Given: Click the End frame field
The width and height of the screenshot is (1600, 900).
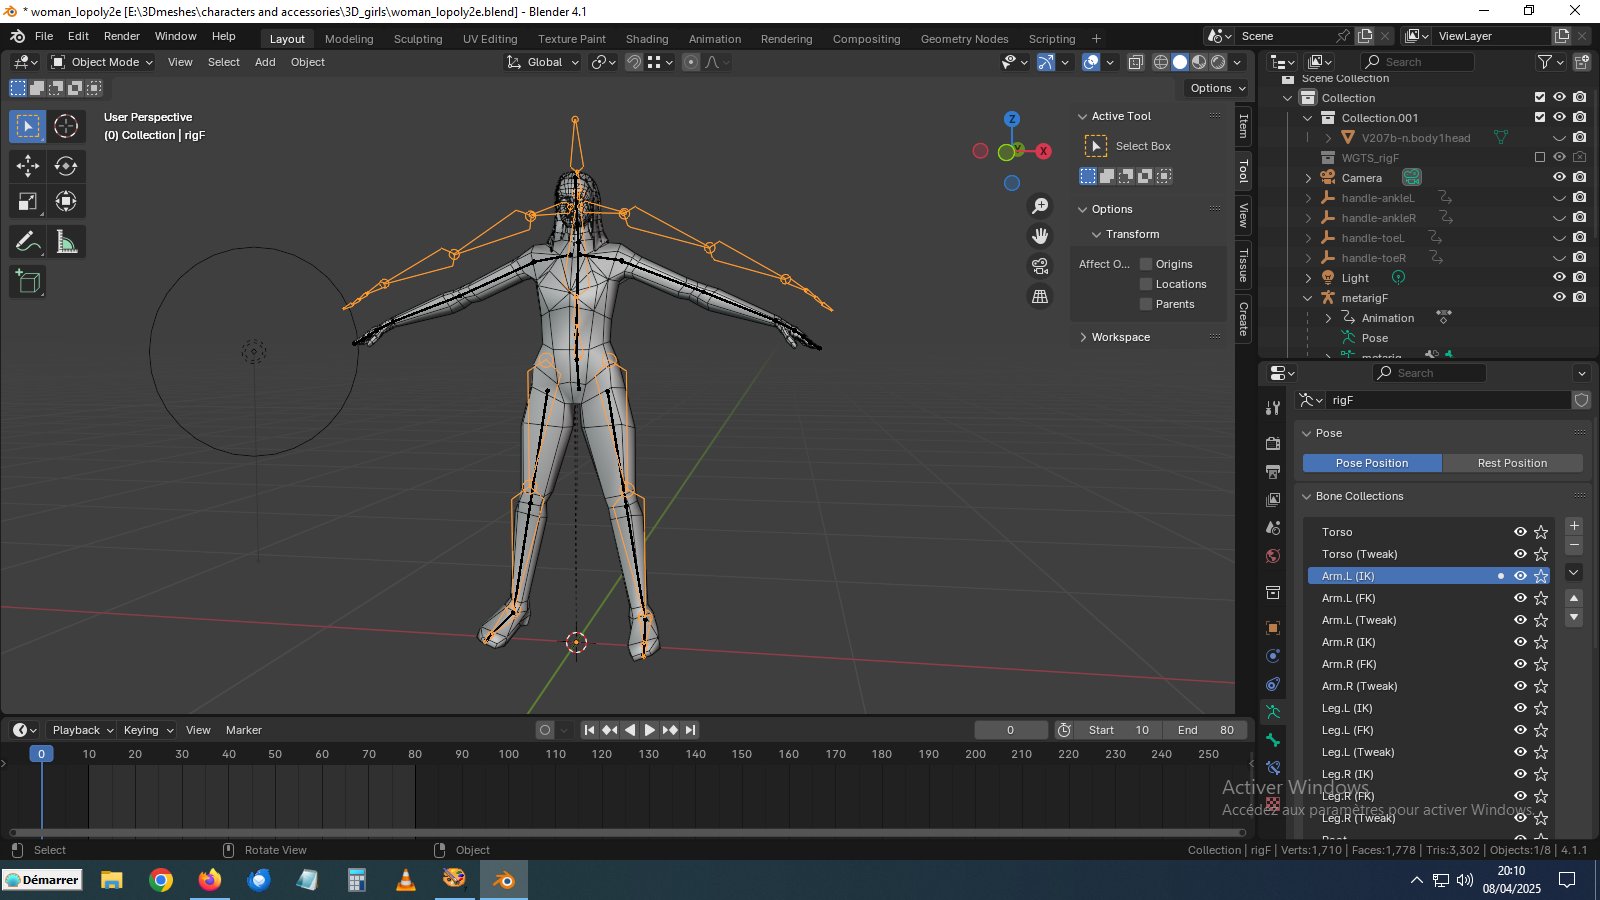Looking at the screenshot, I should tap(1206, 730).
